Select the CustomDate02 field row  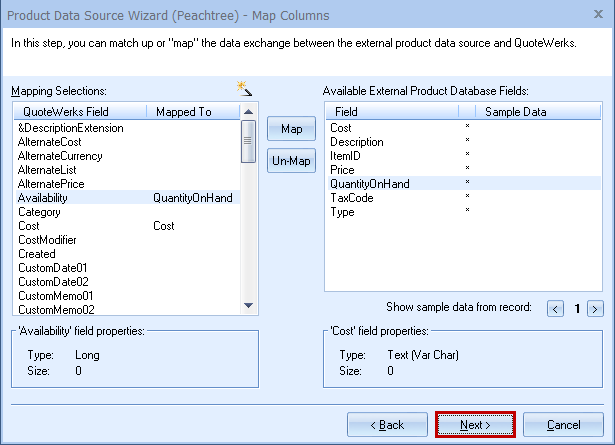pyautogui.click(x=127, y=282)
